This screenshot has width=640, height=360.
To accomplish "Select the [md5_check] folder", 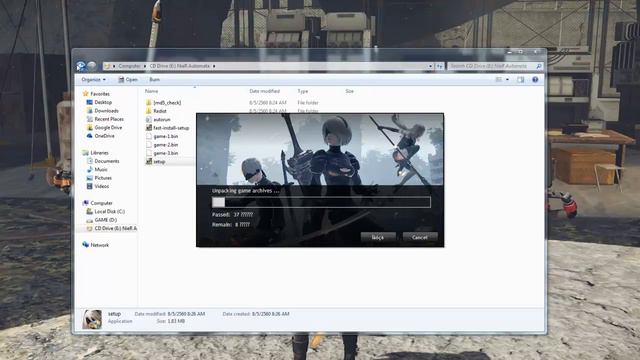I will coord(163,102).
